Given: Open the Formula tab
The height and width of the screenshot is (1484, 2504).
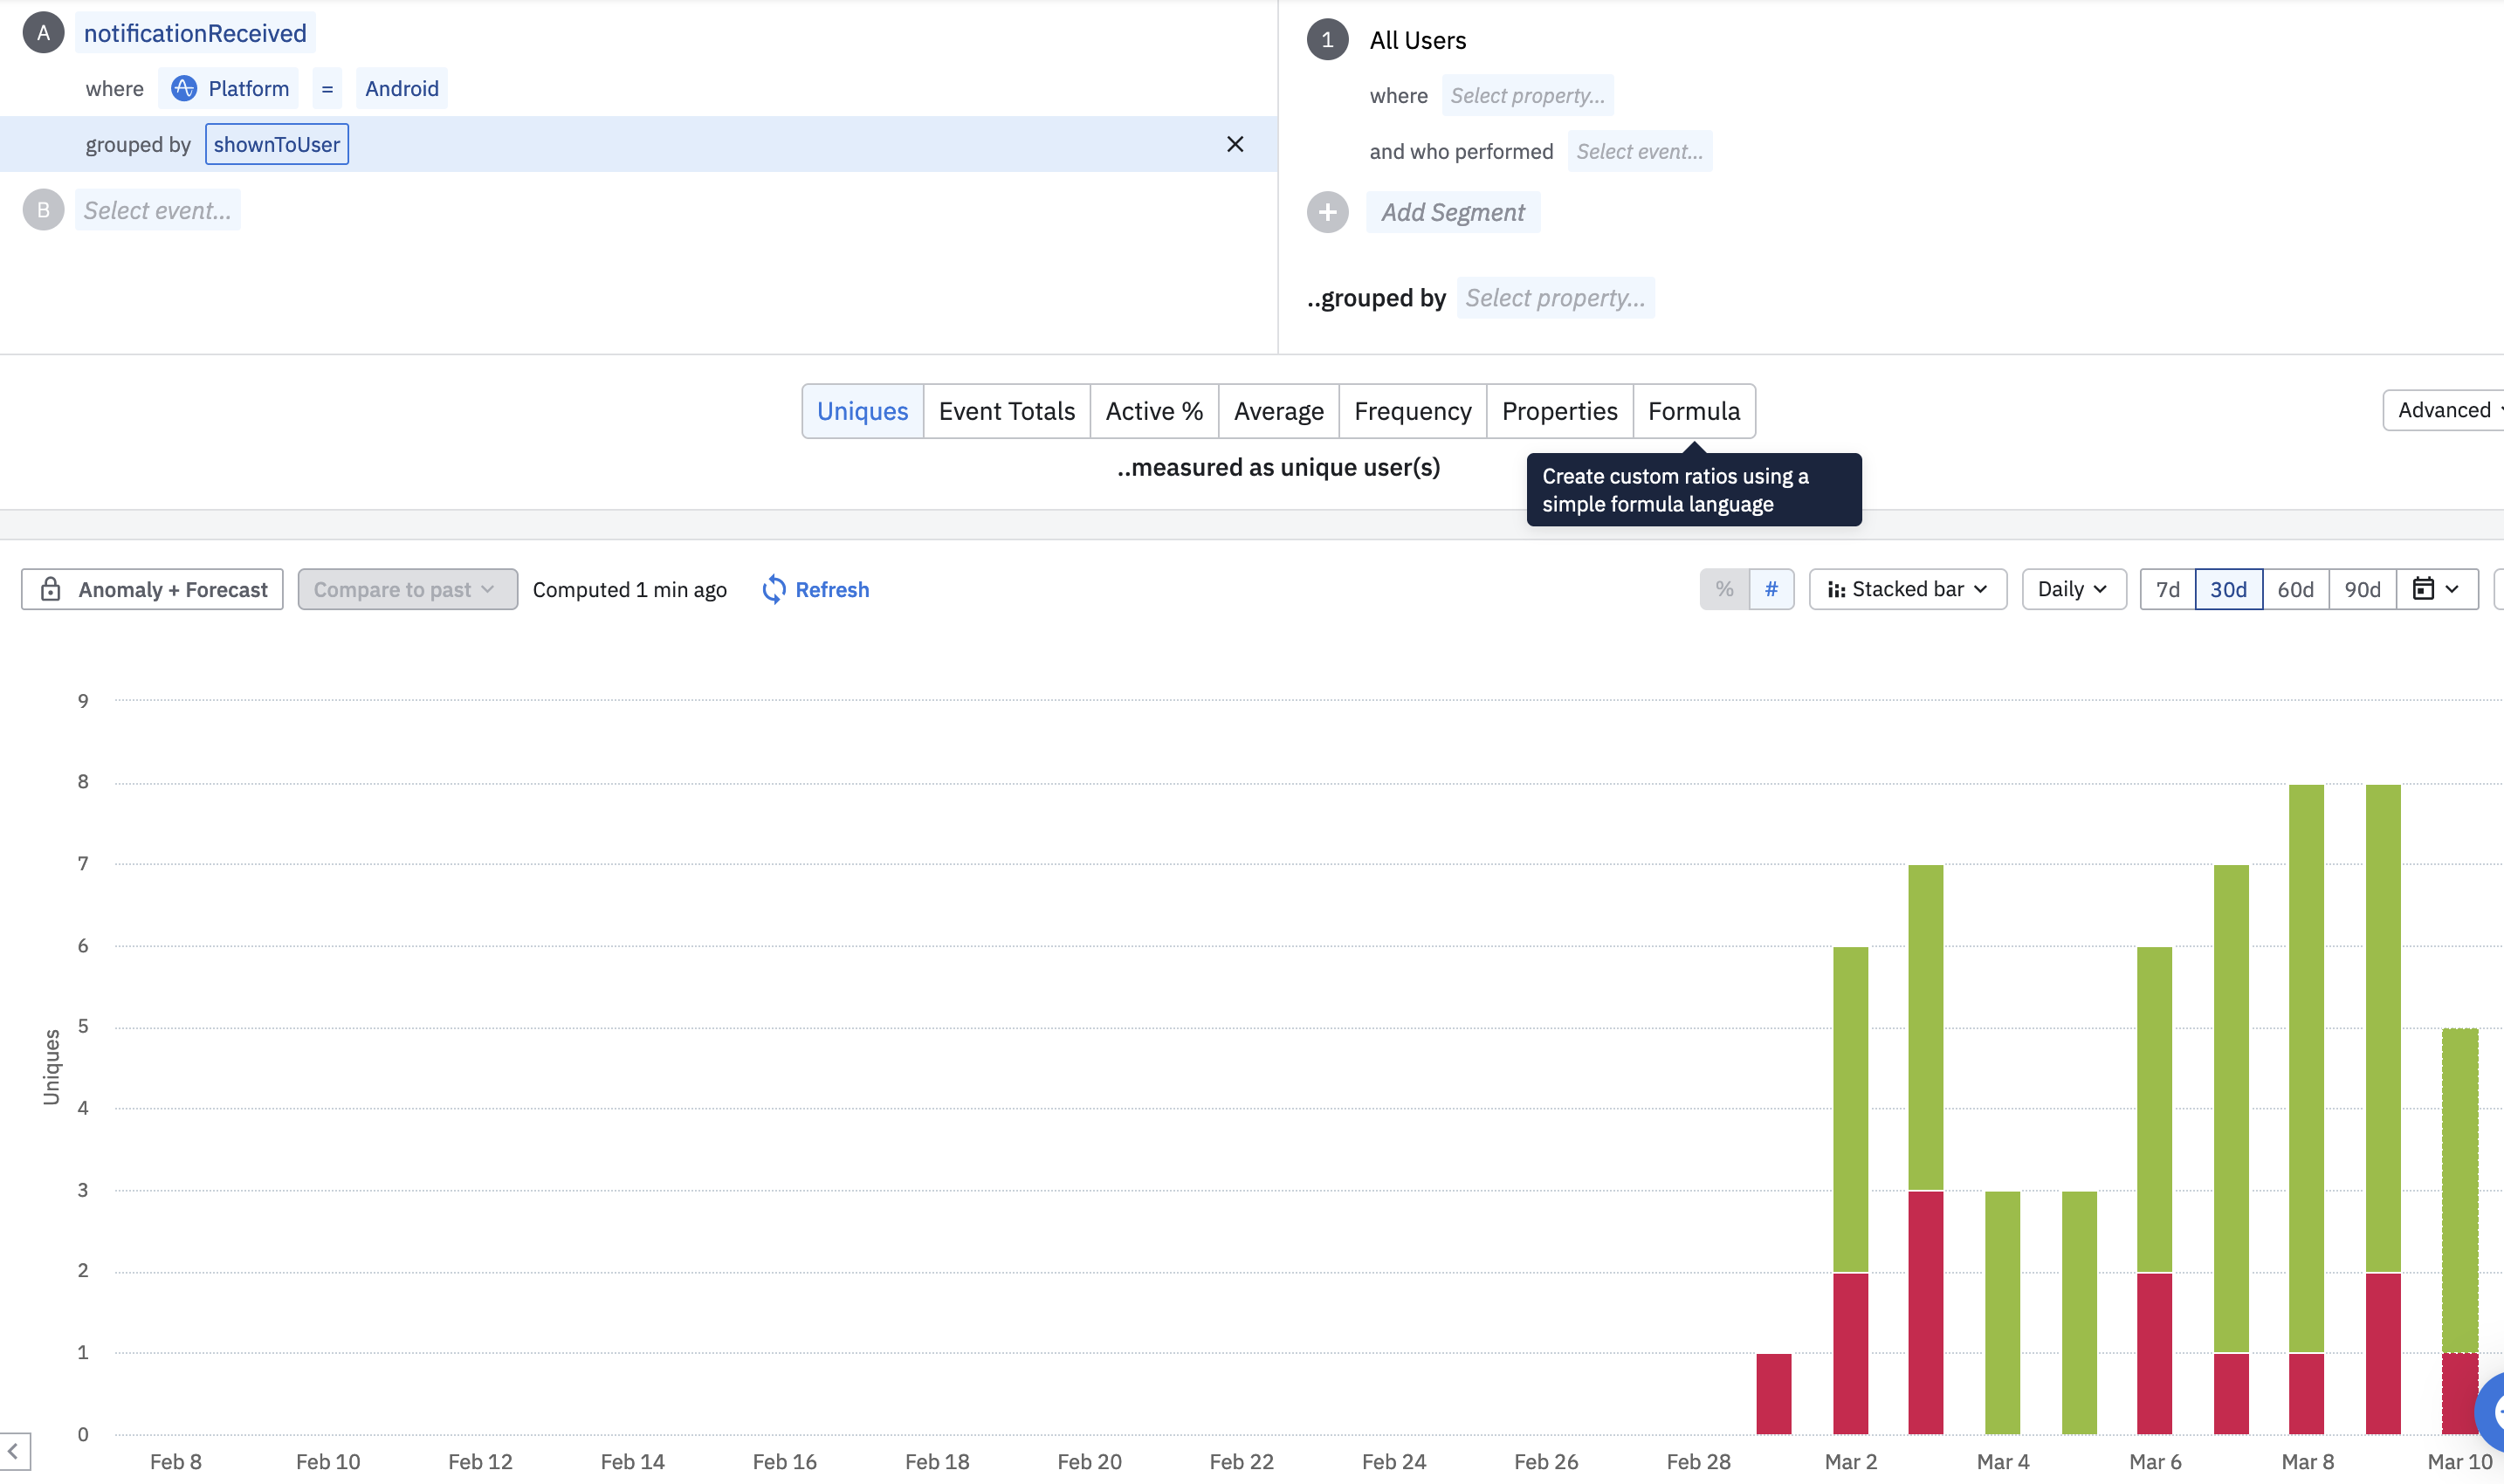Looking at the screenshot, I should [1693, 411].
